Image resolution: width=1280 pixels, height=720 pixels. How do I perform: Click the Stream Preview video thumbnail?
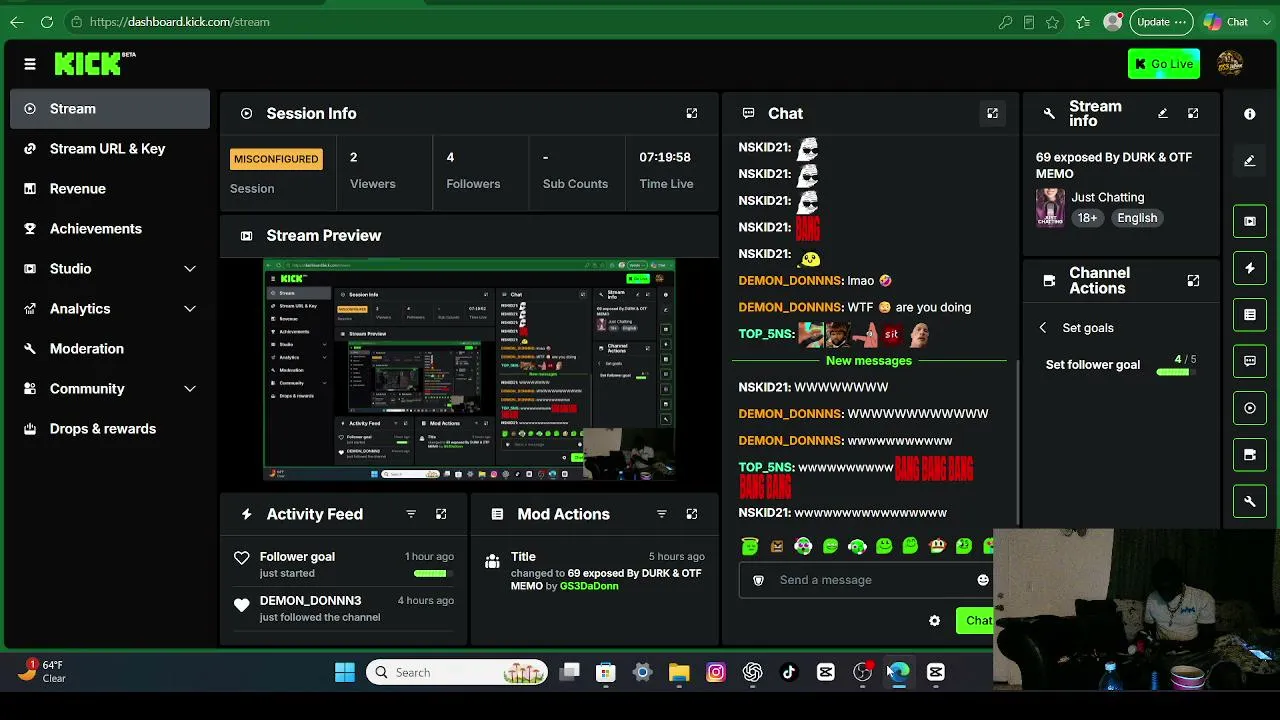click(469, 370)
